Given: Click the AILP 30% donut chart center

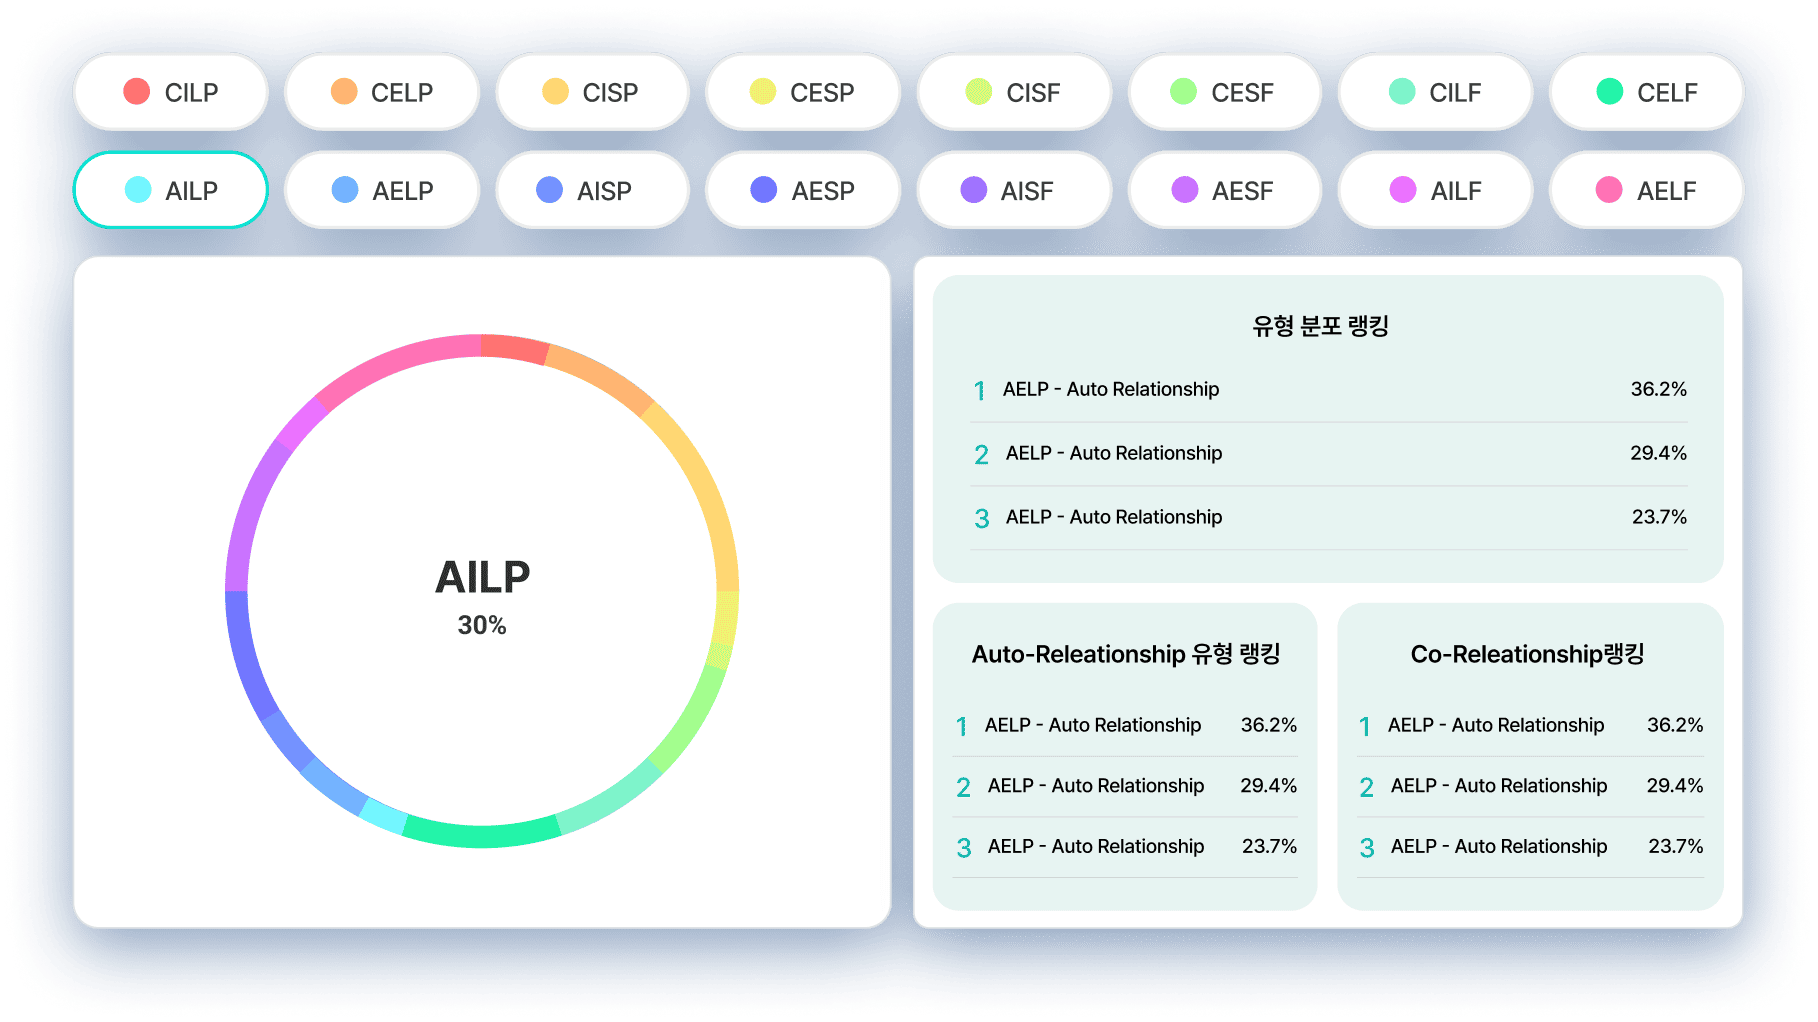Looking at the screenshot, I should (482, 592).
